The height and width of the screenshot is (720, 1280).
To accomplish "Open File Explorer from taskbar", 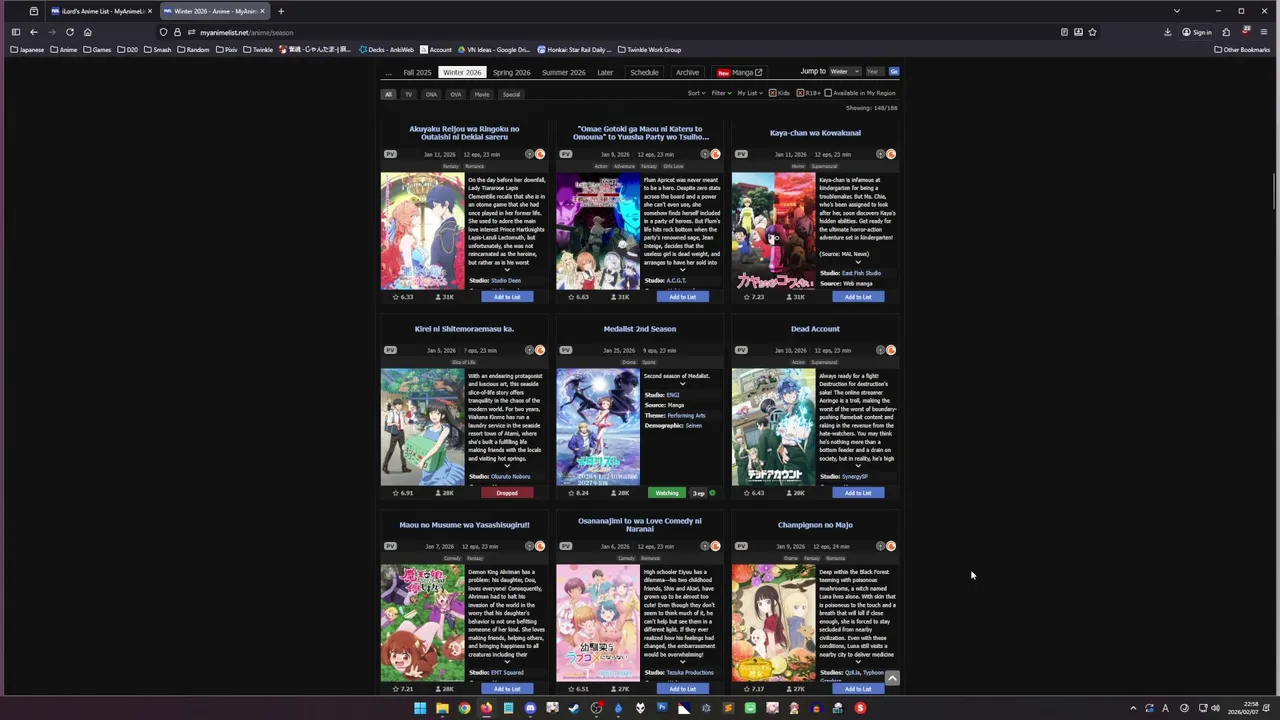I will tap(442, 708).
